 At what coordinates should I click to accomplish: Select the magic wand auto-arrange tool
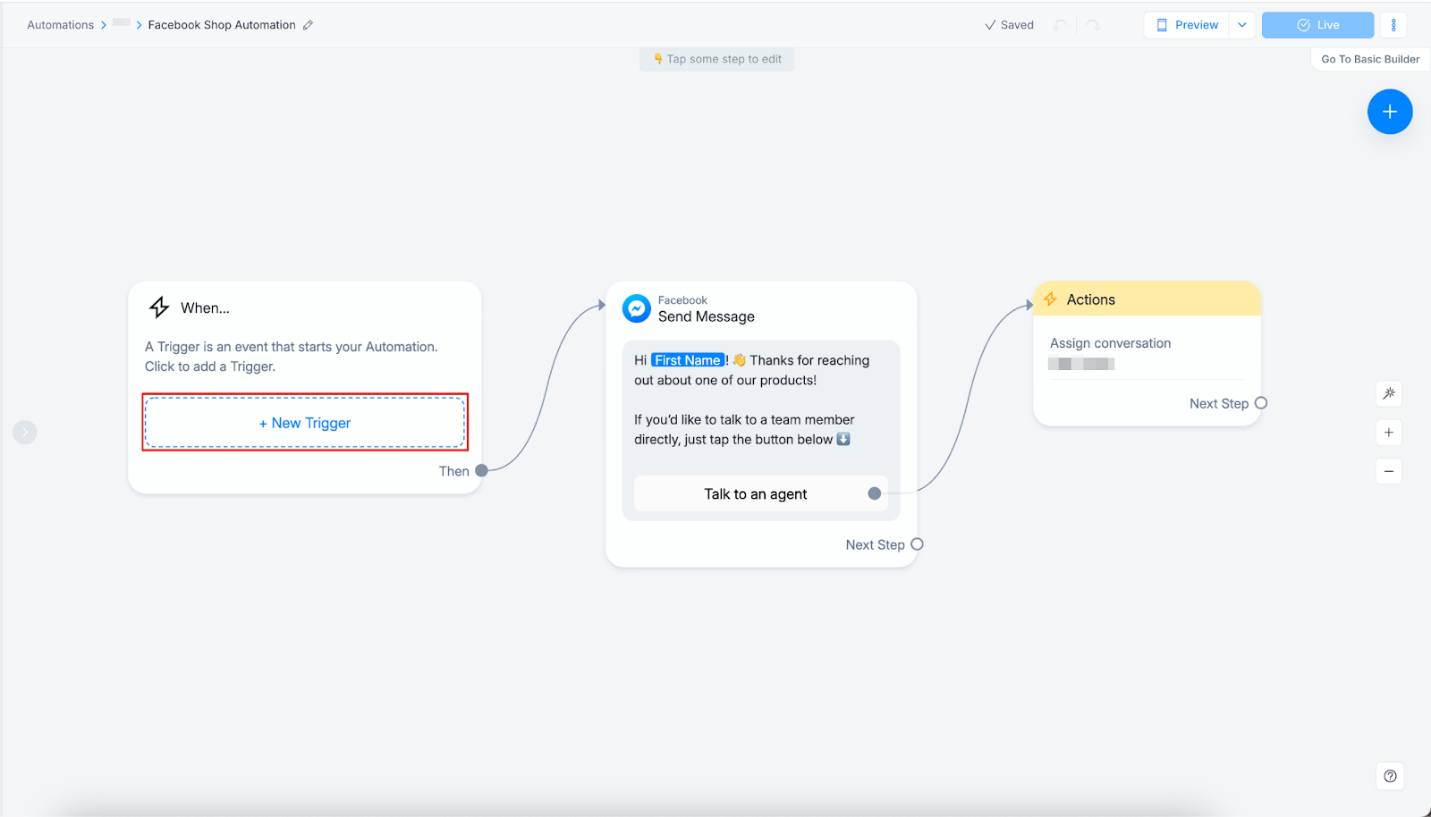point(1388,393)
